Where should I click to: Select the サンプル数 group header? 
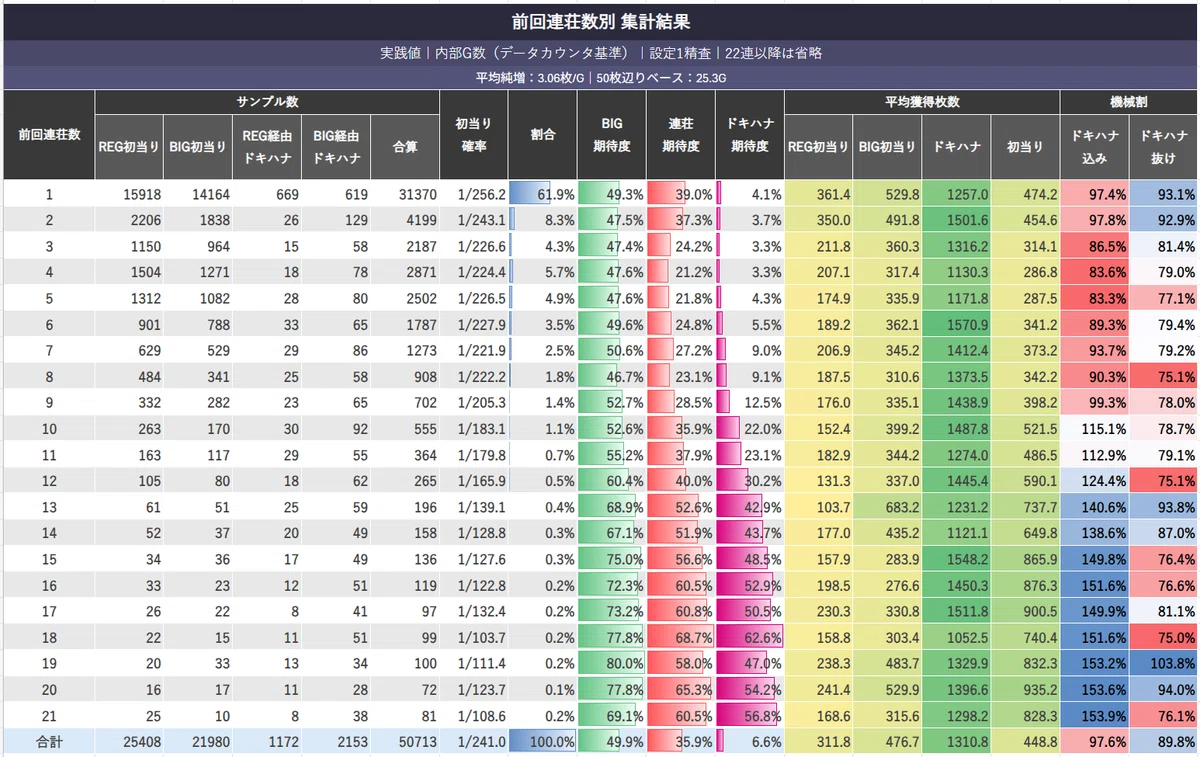(x=267, y=101)
